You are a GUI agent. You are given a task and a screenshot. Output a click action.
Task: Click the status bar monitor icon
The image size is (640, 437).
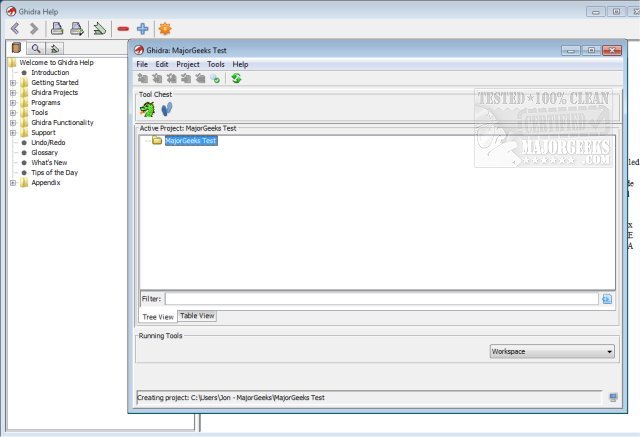pyautogui.click(x=613, y=397)
